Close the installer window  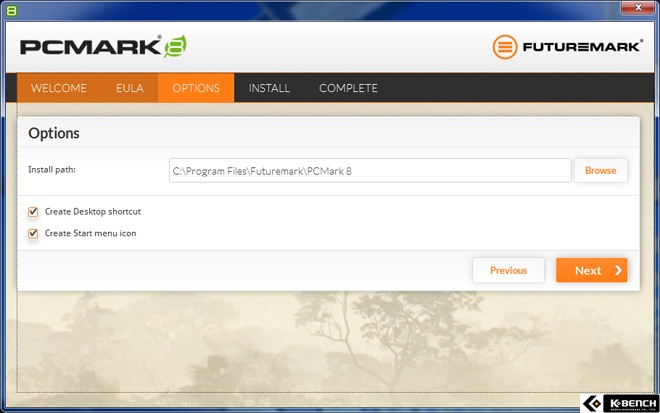(x=638, y=7)
